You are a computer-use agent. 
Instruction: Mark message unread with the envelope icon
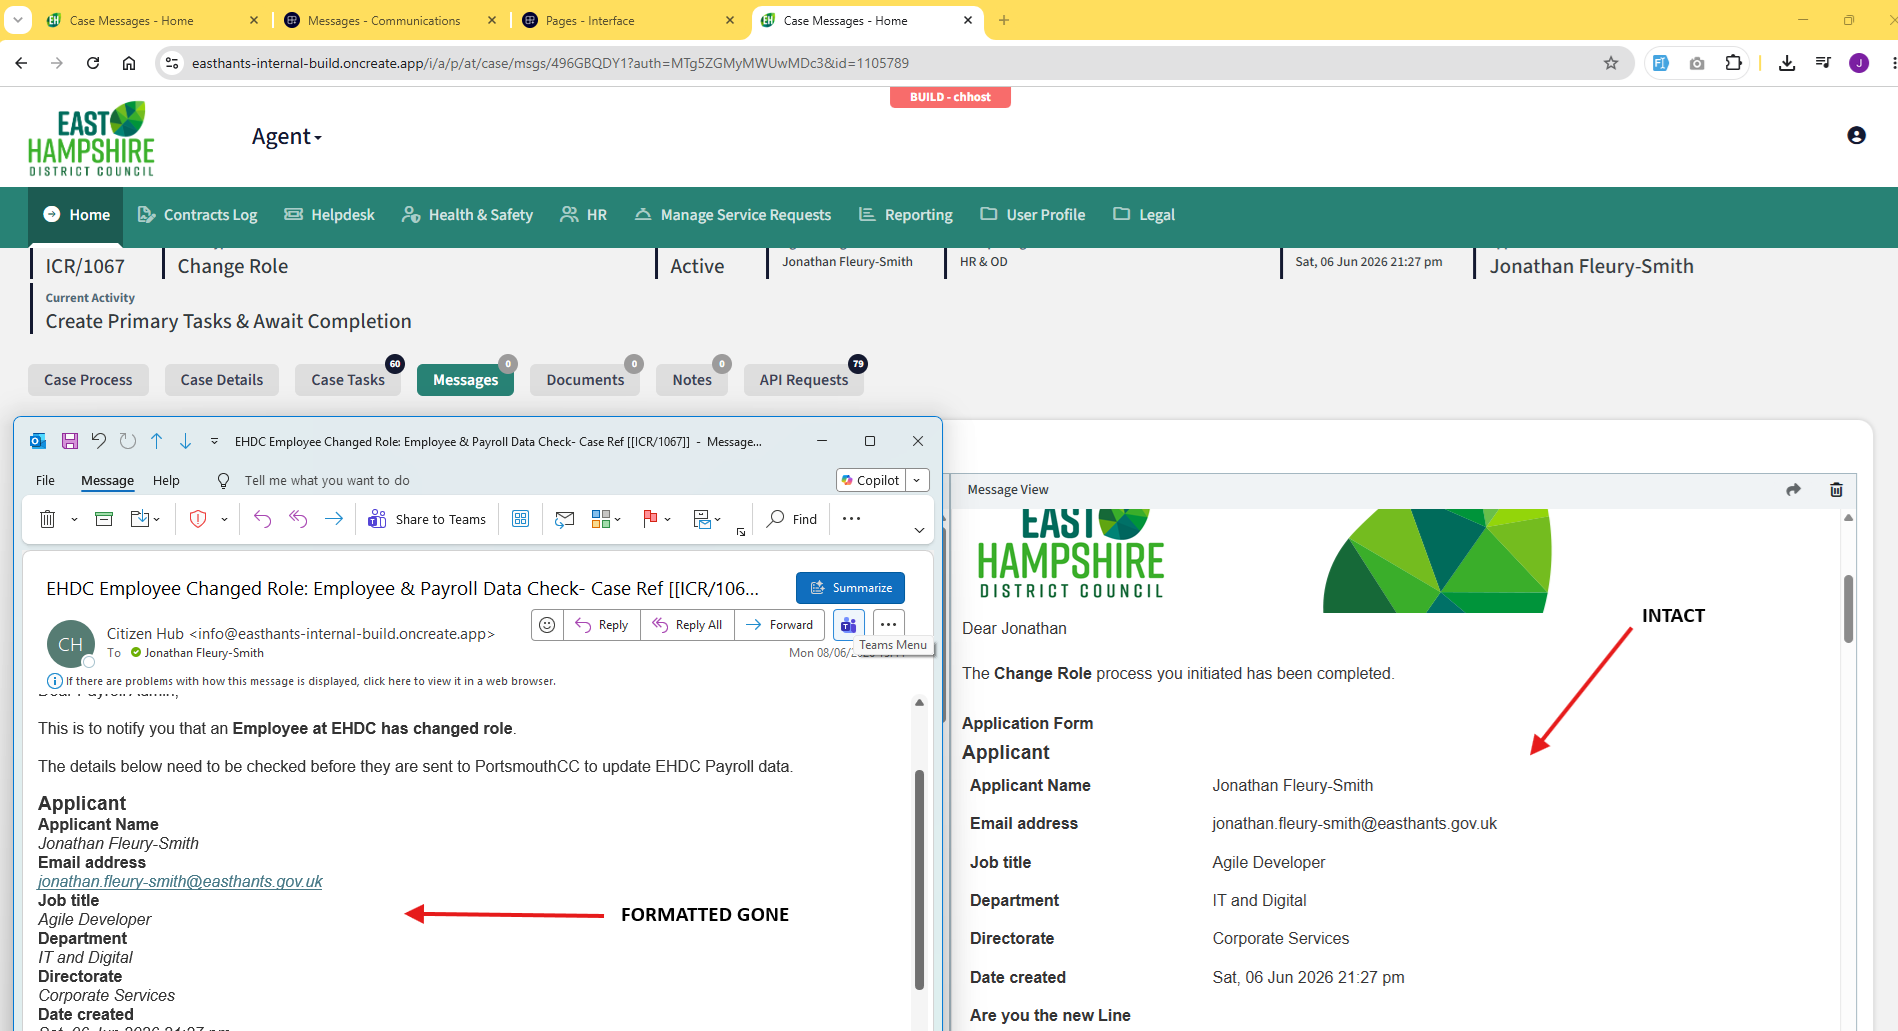(565, 519)
